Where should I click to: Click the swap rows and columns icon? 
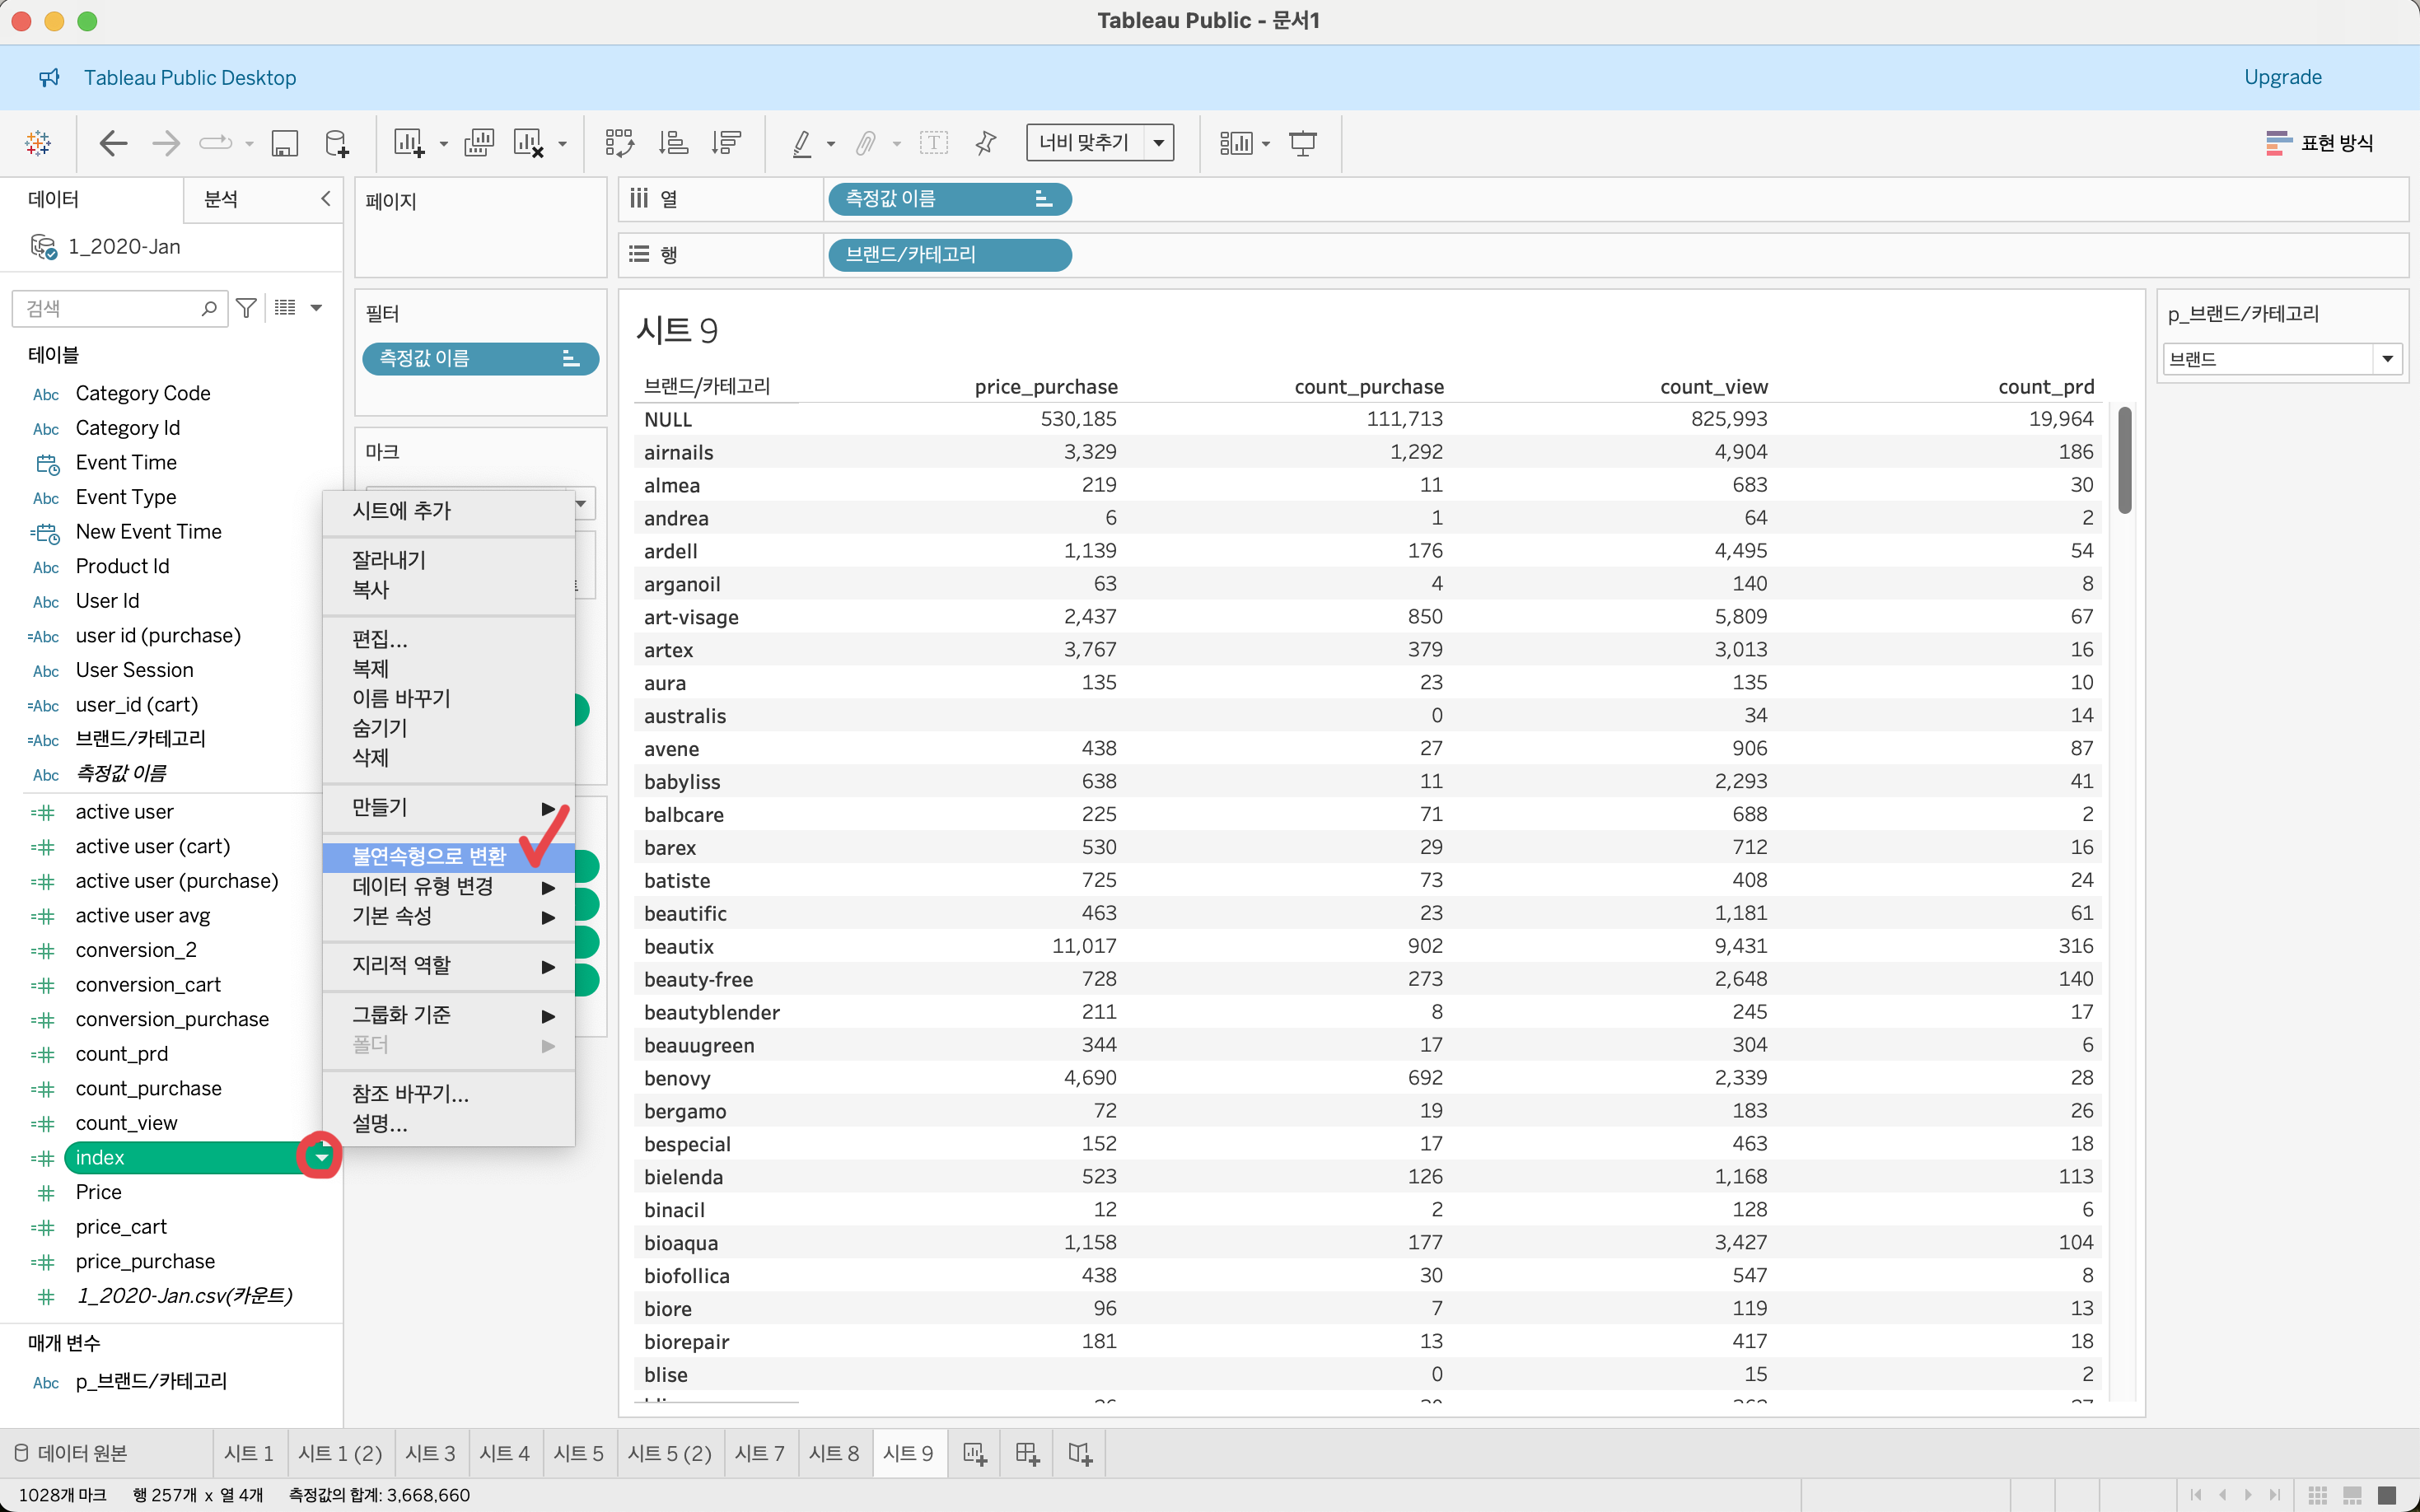coord(619,143)
